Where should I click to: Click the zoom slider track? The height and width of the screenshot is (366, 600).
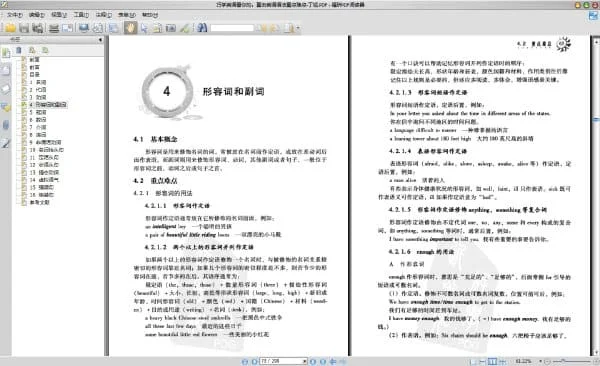[x=571, y=361]
